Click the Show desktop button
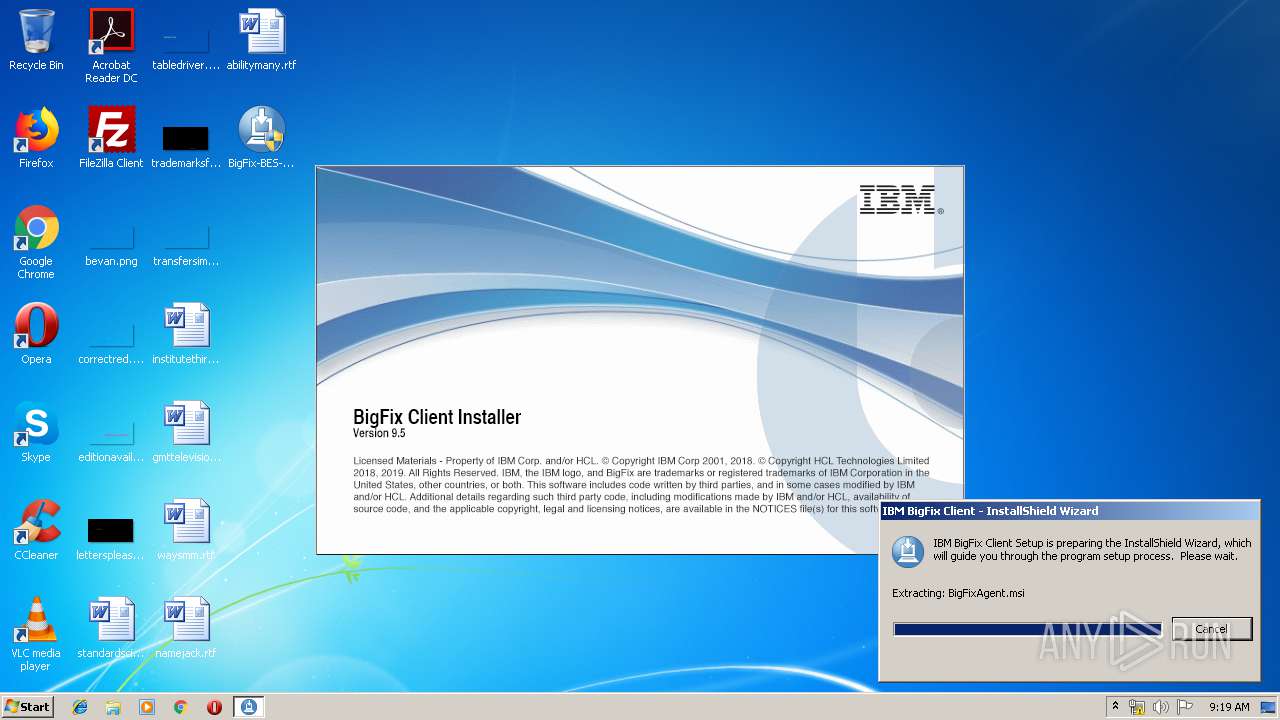This screenshot has height=720, width=1280. [1270, 707]
